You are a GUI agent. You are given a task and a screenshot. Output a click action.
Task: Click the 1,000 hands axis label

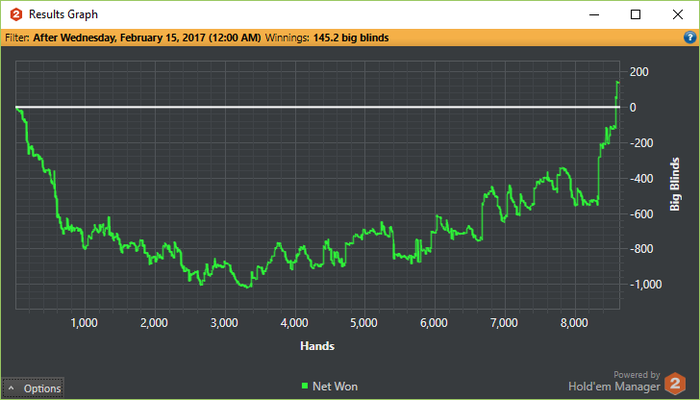(84, 323)
